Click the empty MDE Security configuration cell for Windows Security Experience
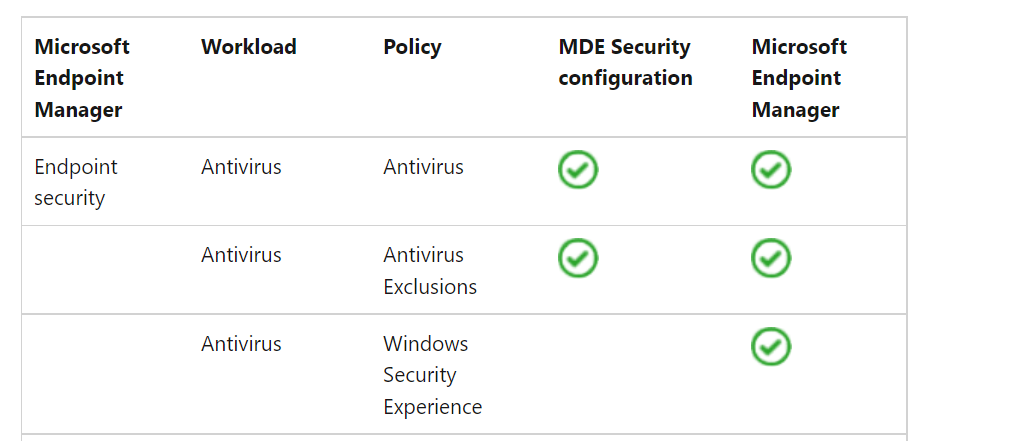The image size is (1031, 441). [x=640, y=375]
